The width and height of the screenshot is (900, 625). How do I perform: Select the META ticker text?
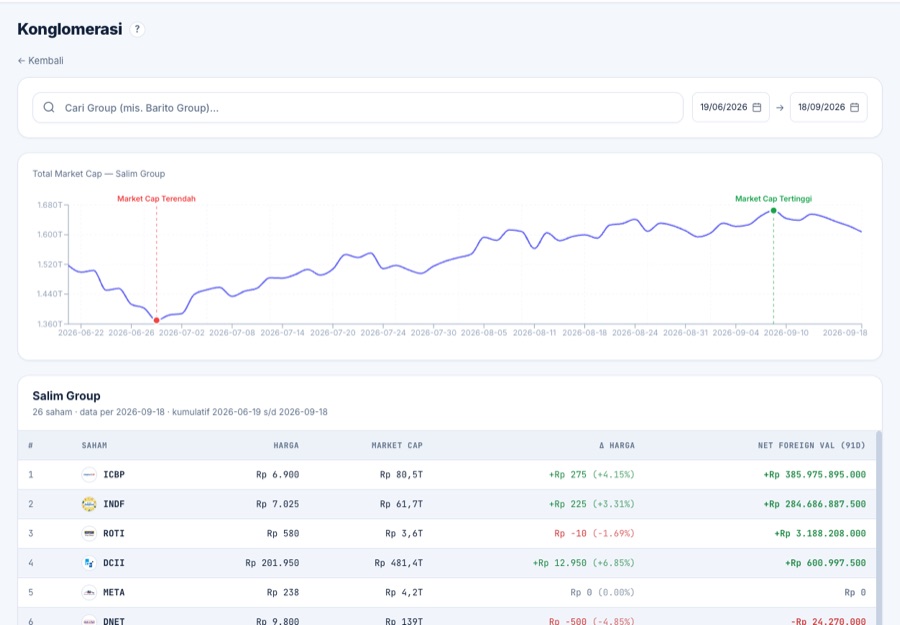(x=114, y=592)
